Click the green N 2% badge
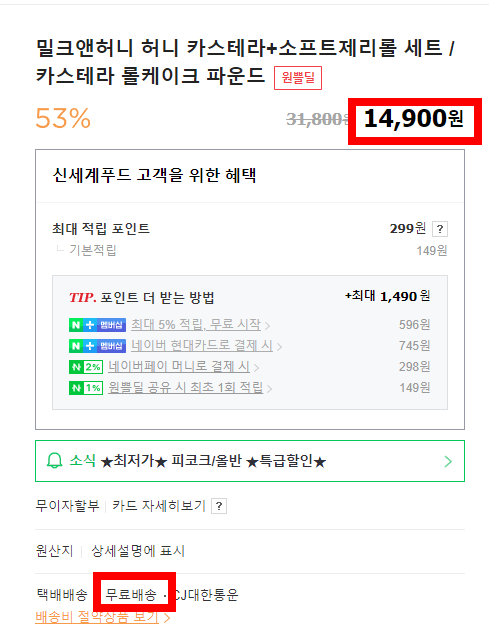489x642 pixels. pyautogui.click(x=86, y=367)
